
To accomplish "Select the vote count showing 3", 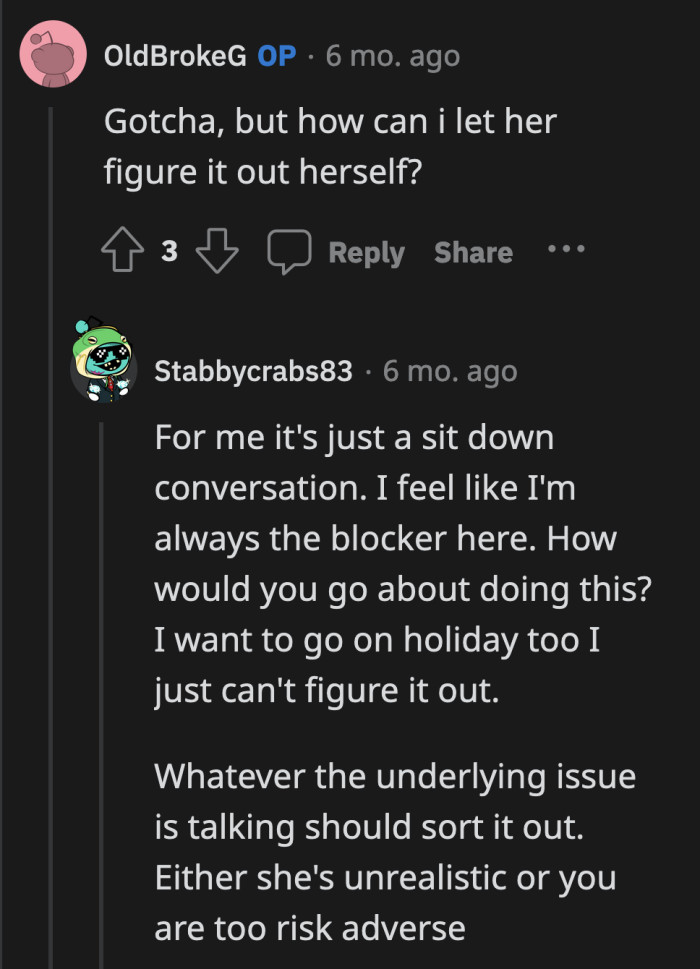I will coord(168,251).
